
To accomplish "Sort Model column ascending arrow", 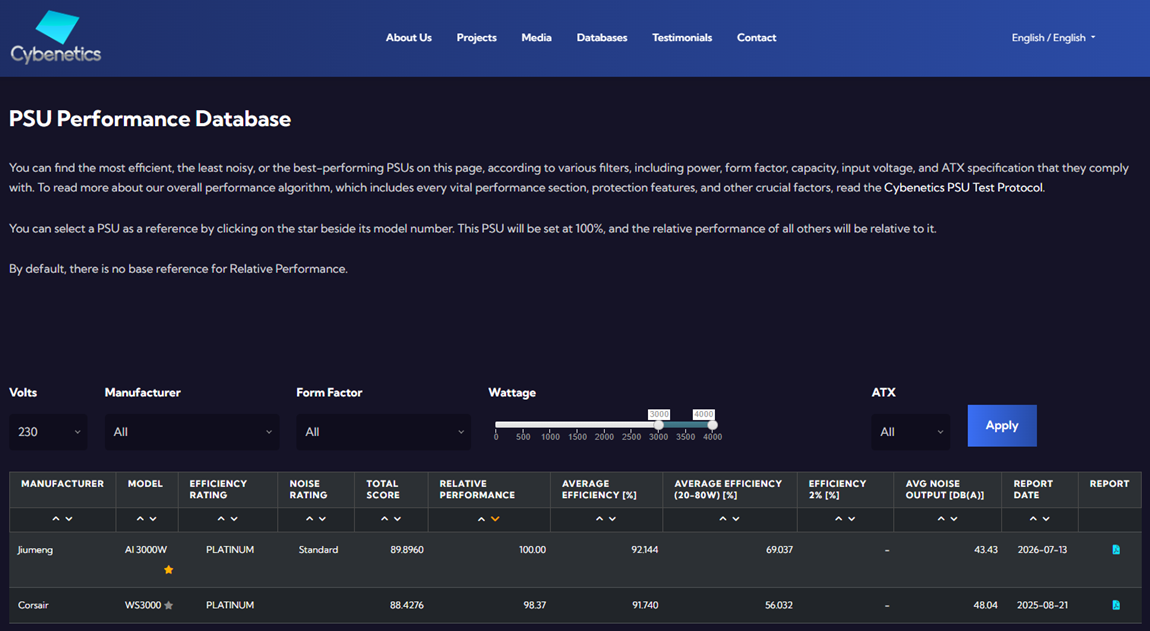I will tap(140, 519).
